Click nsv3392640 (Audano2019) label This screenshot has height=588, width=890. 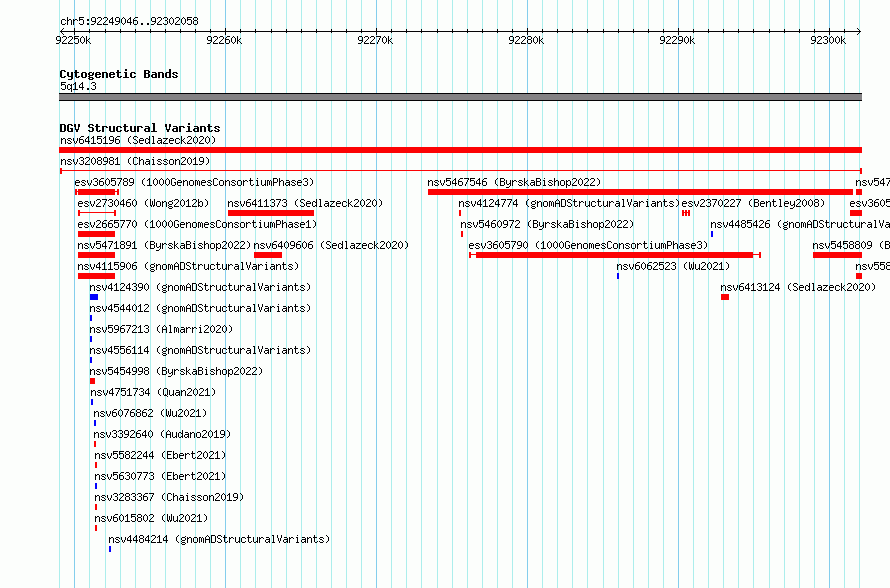[162, 434]
